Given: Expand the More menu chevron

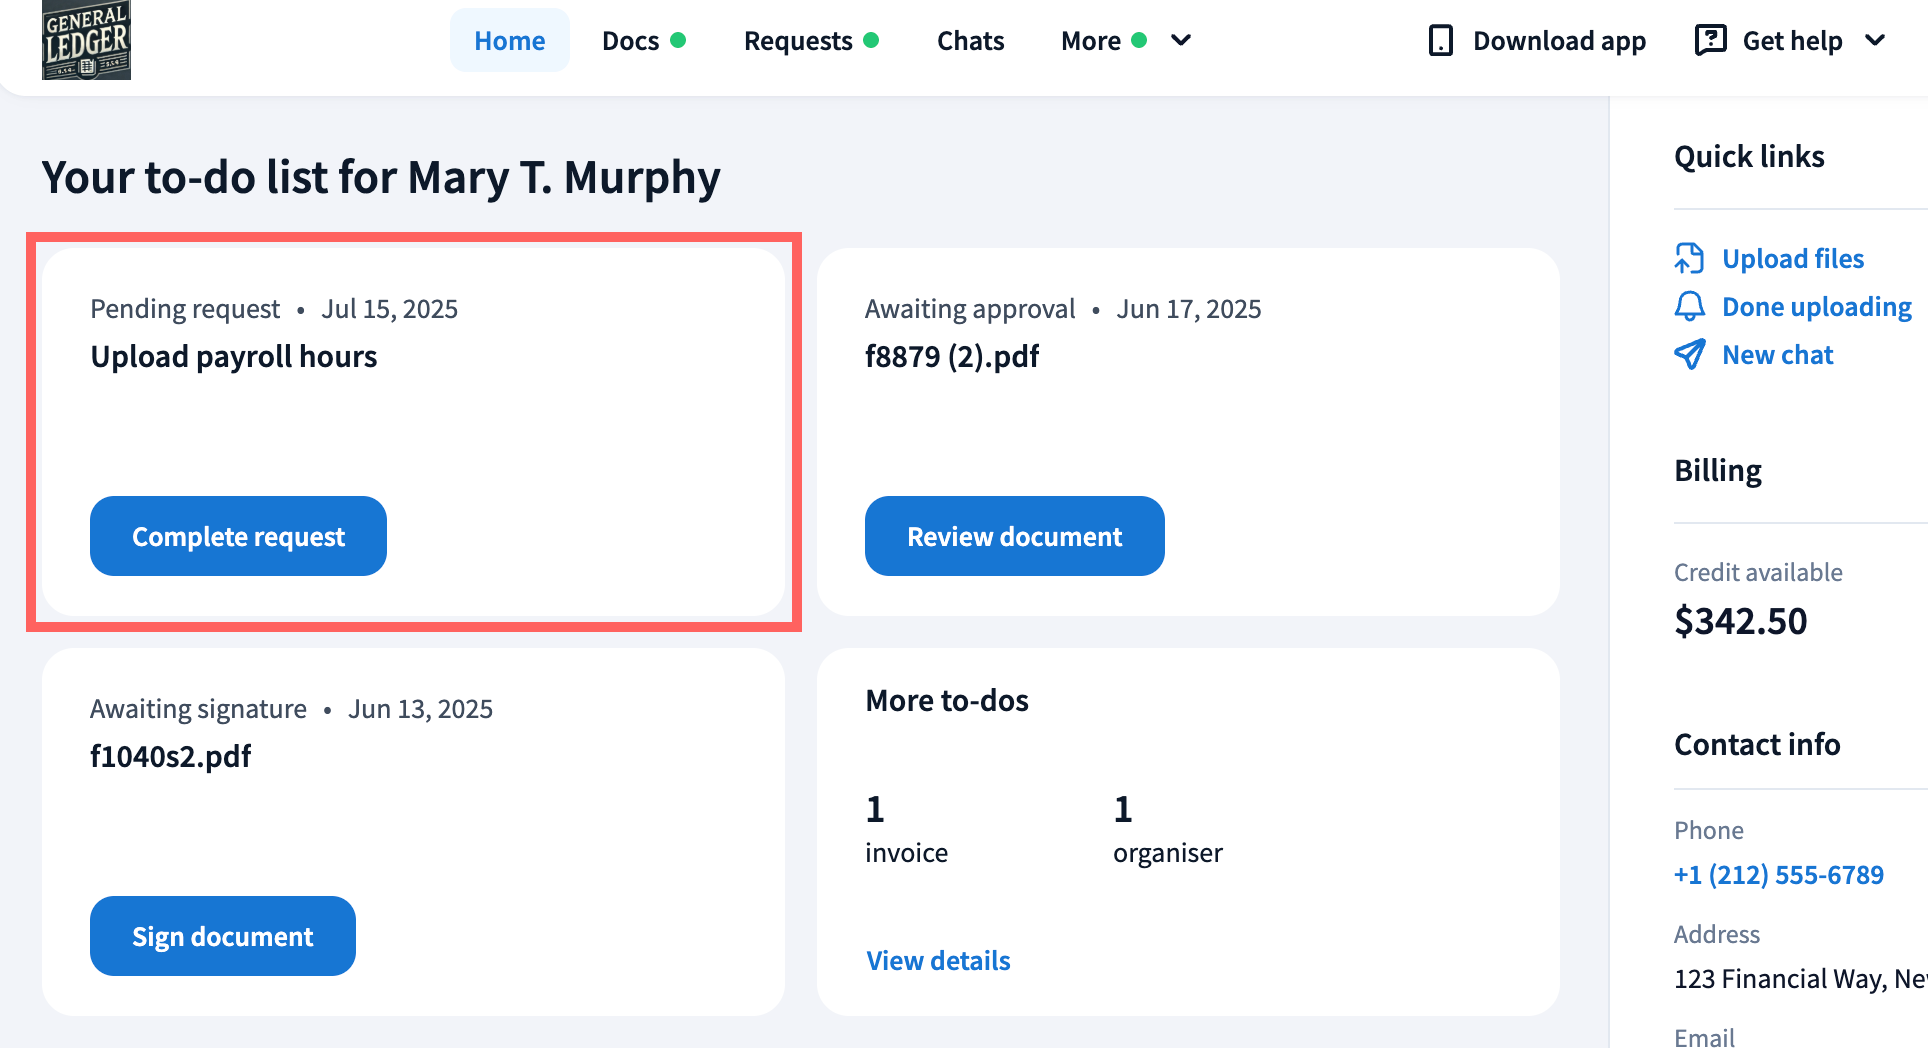Looking at the screenshot, I should [x=1181, y=41].
